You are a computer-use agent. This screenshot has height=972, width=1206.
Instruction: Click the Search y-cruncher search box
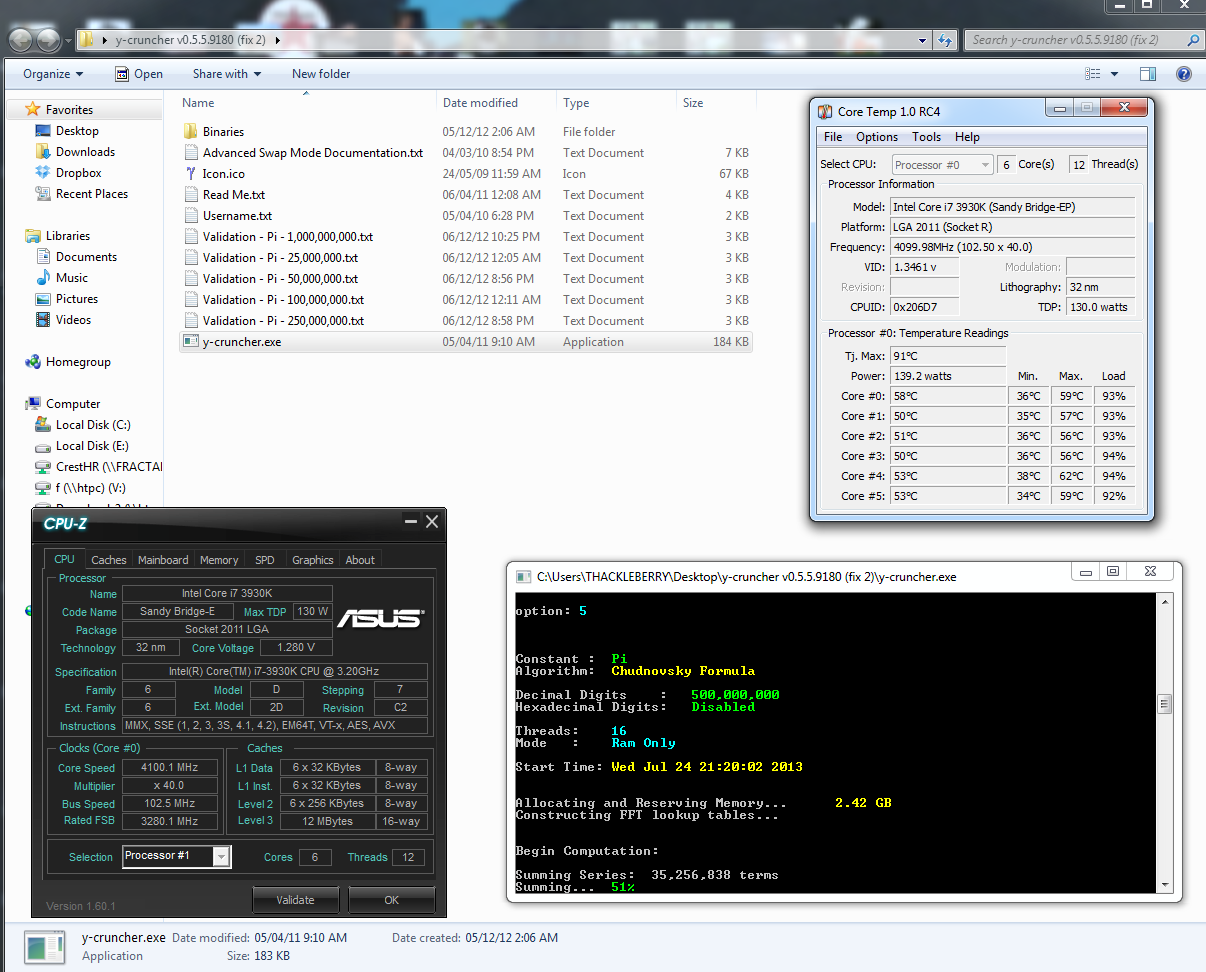click(1083, 40)
